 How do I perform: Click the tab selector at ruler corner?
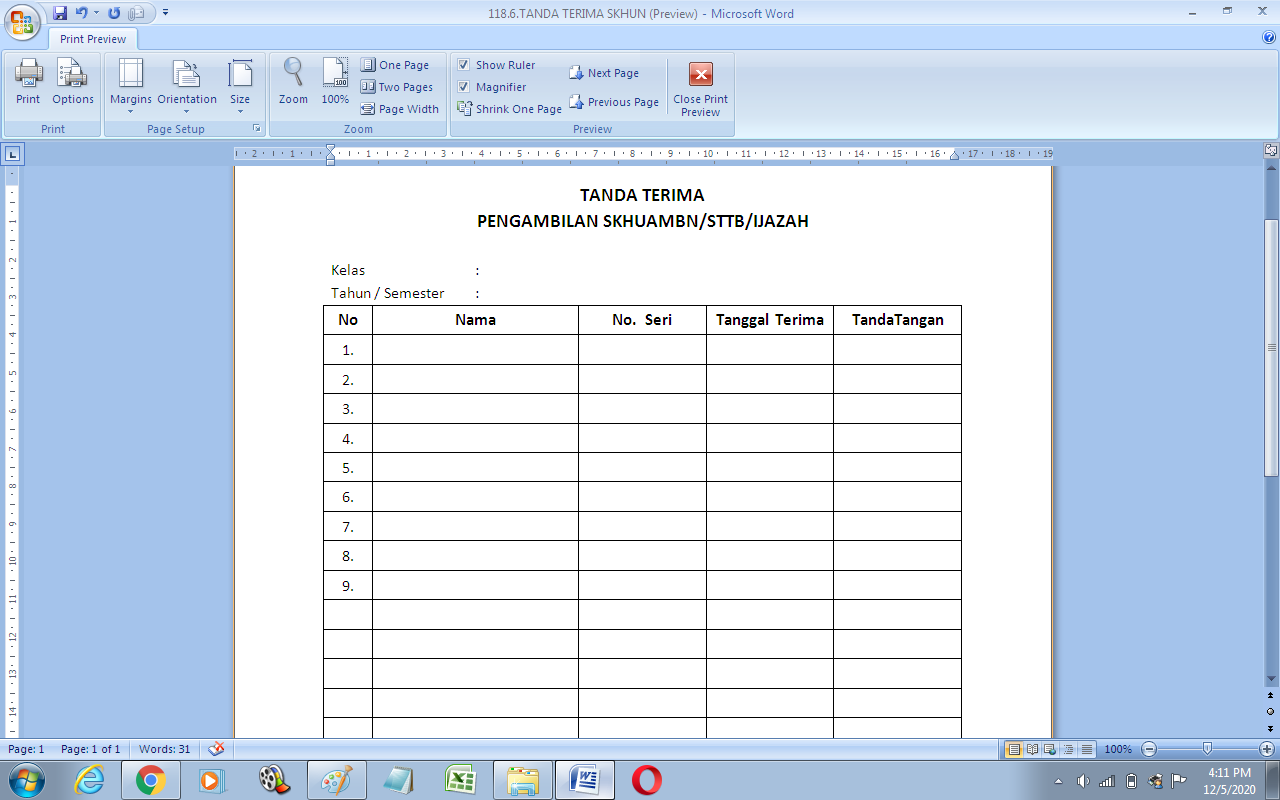[x=12, y=154]
